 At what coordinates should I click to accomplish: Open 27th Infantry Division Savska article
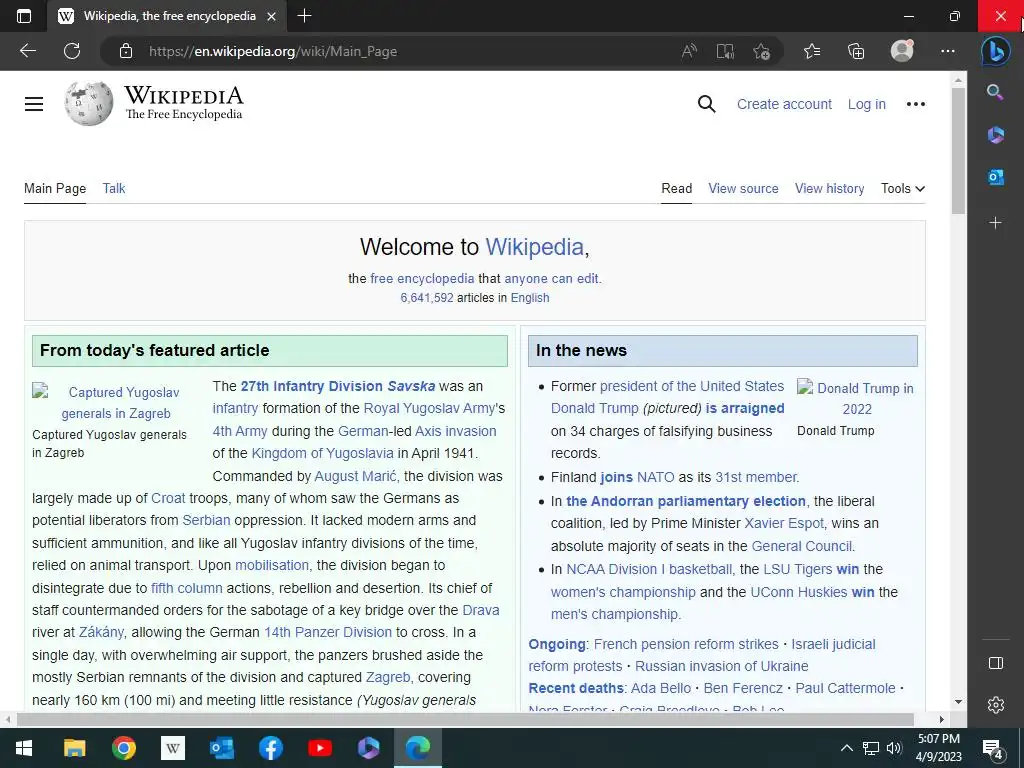(x=338, y=386)
